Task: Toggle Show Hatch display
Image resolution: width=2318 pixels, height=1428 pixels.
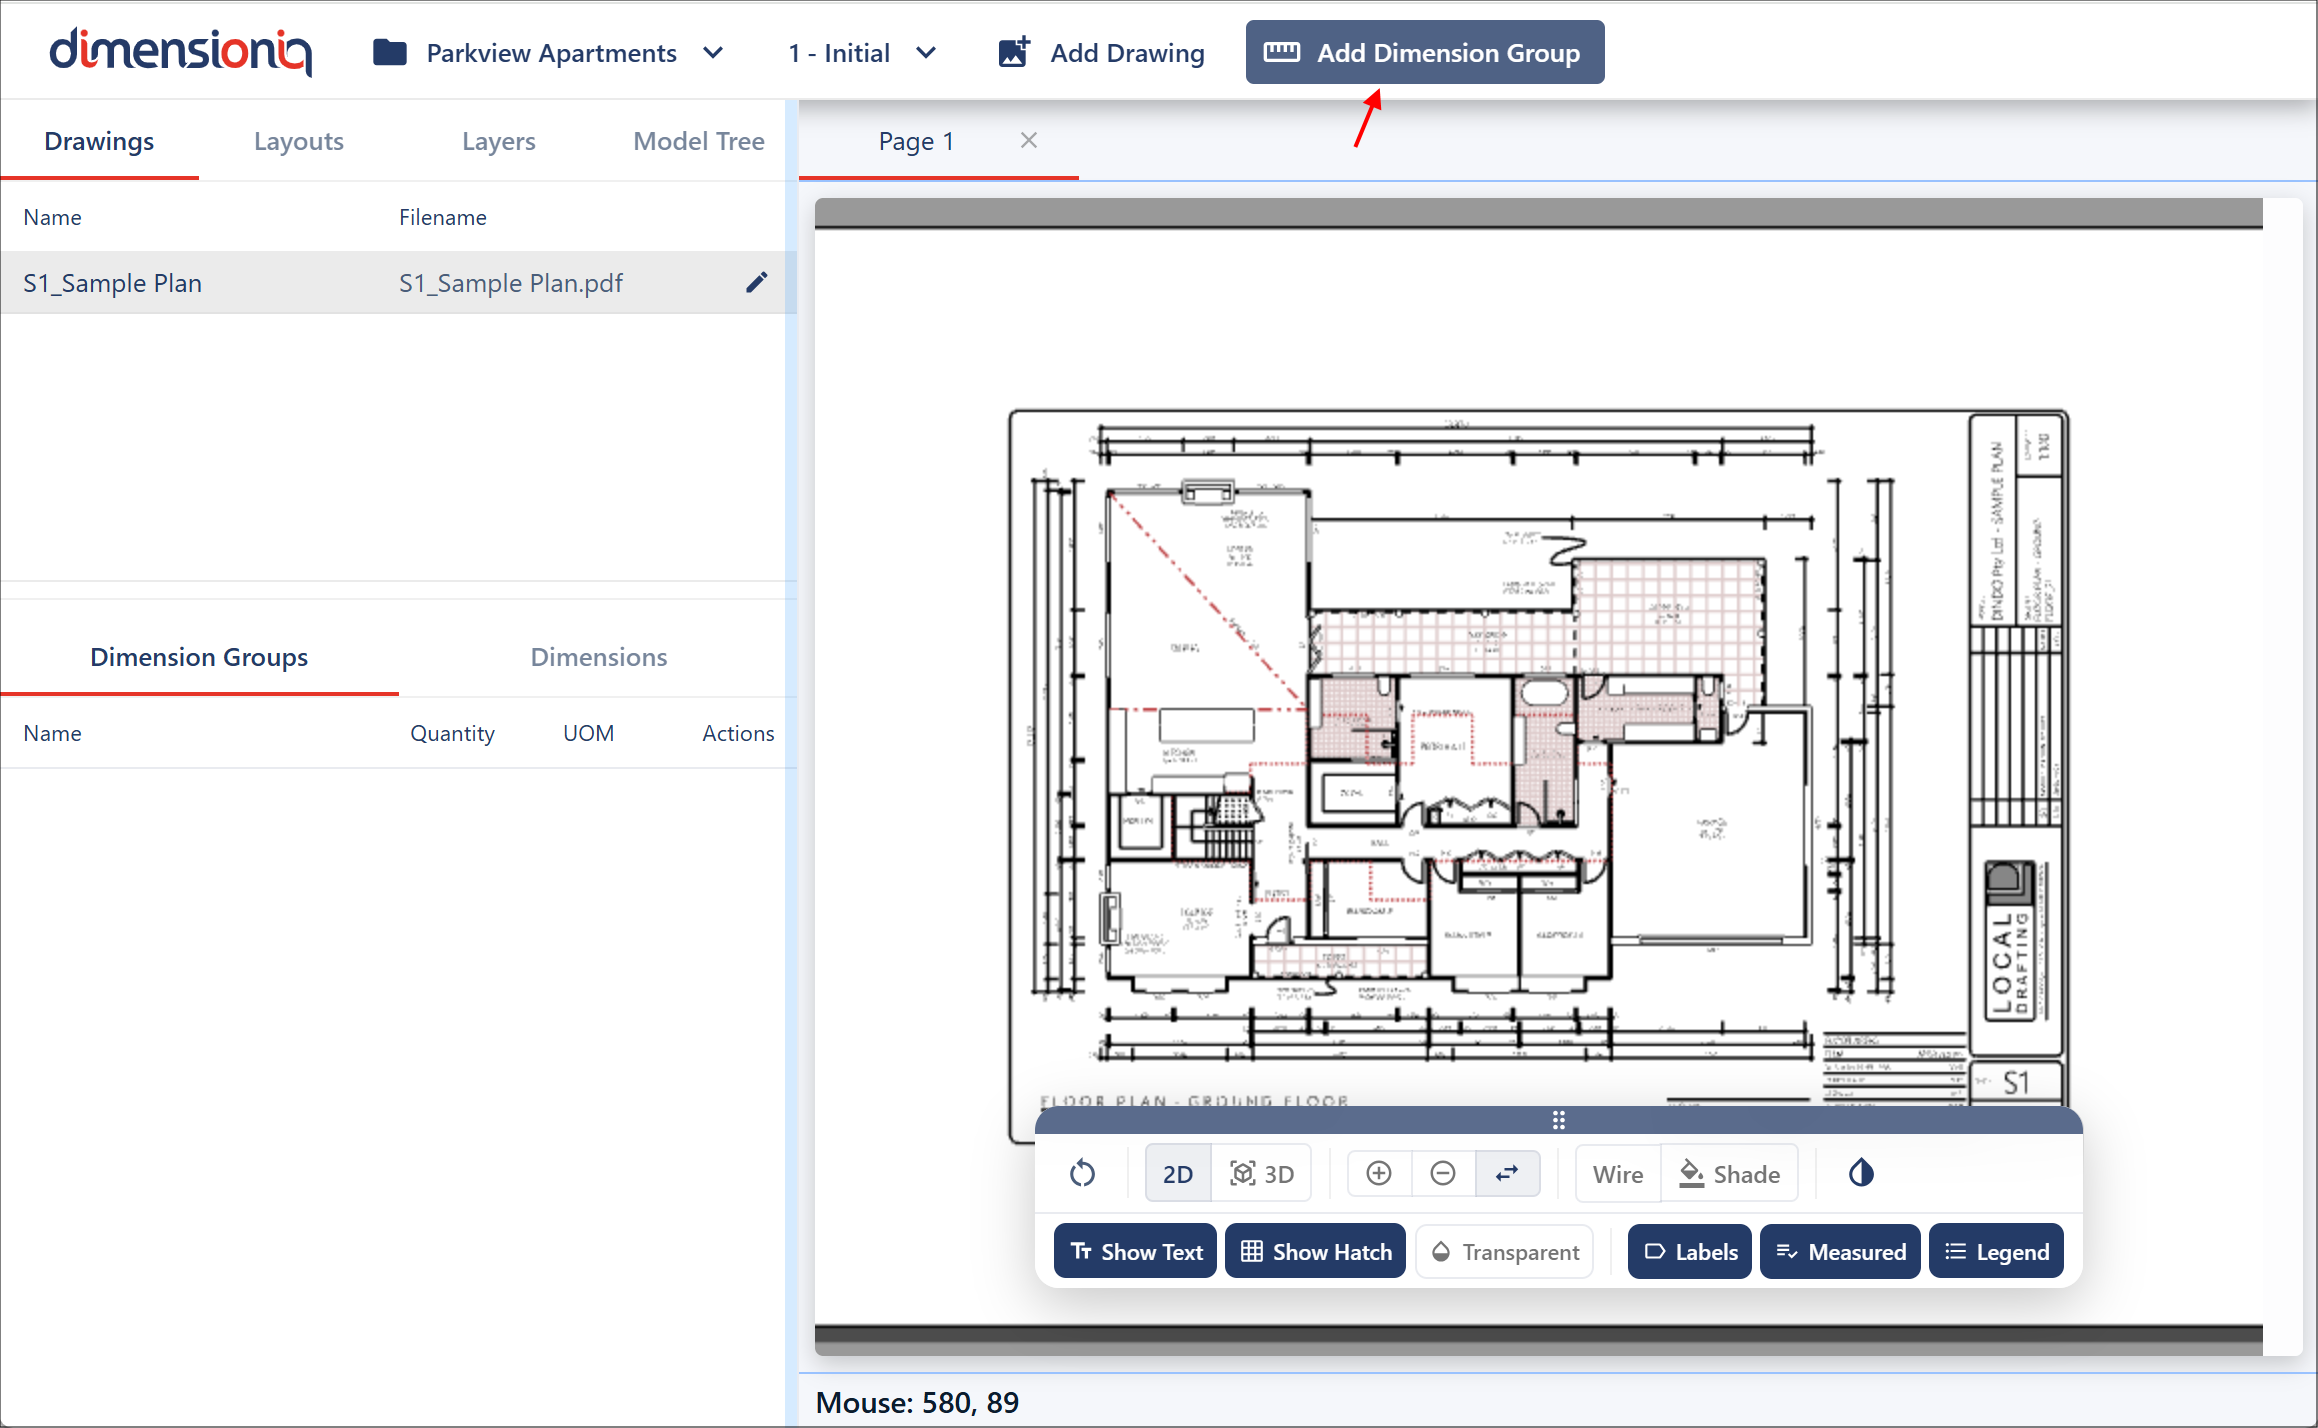Action: pyautogui.click(x=1316, y=1251)
